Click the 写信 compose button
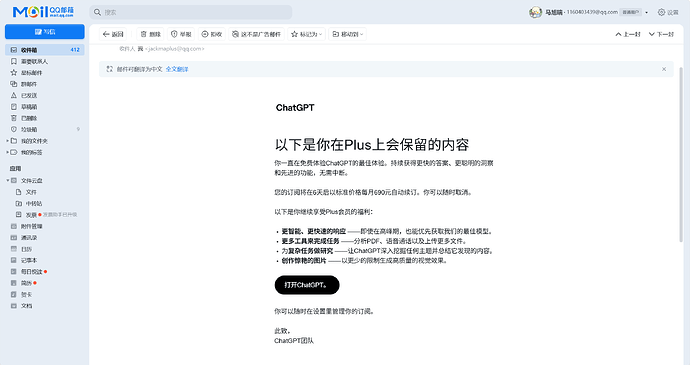690x365 pixels. pos(44,32)
